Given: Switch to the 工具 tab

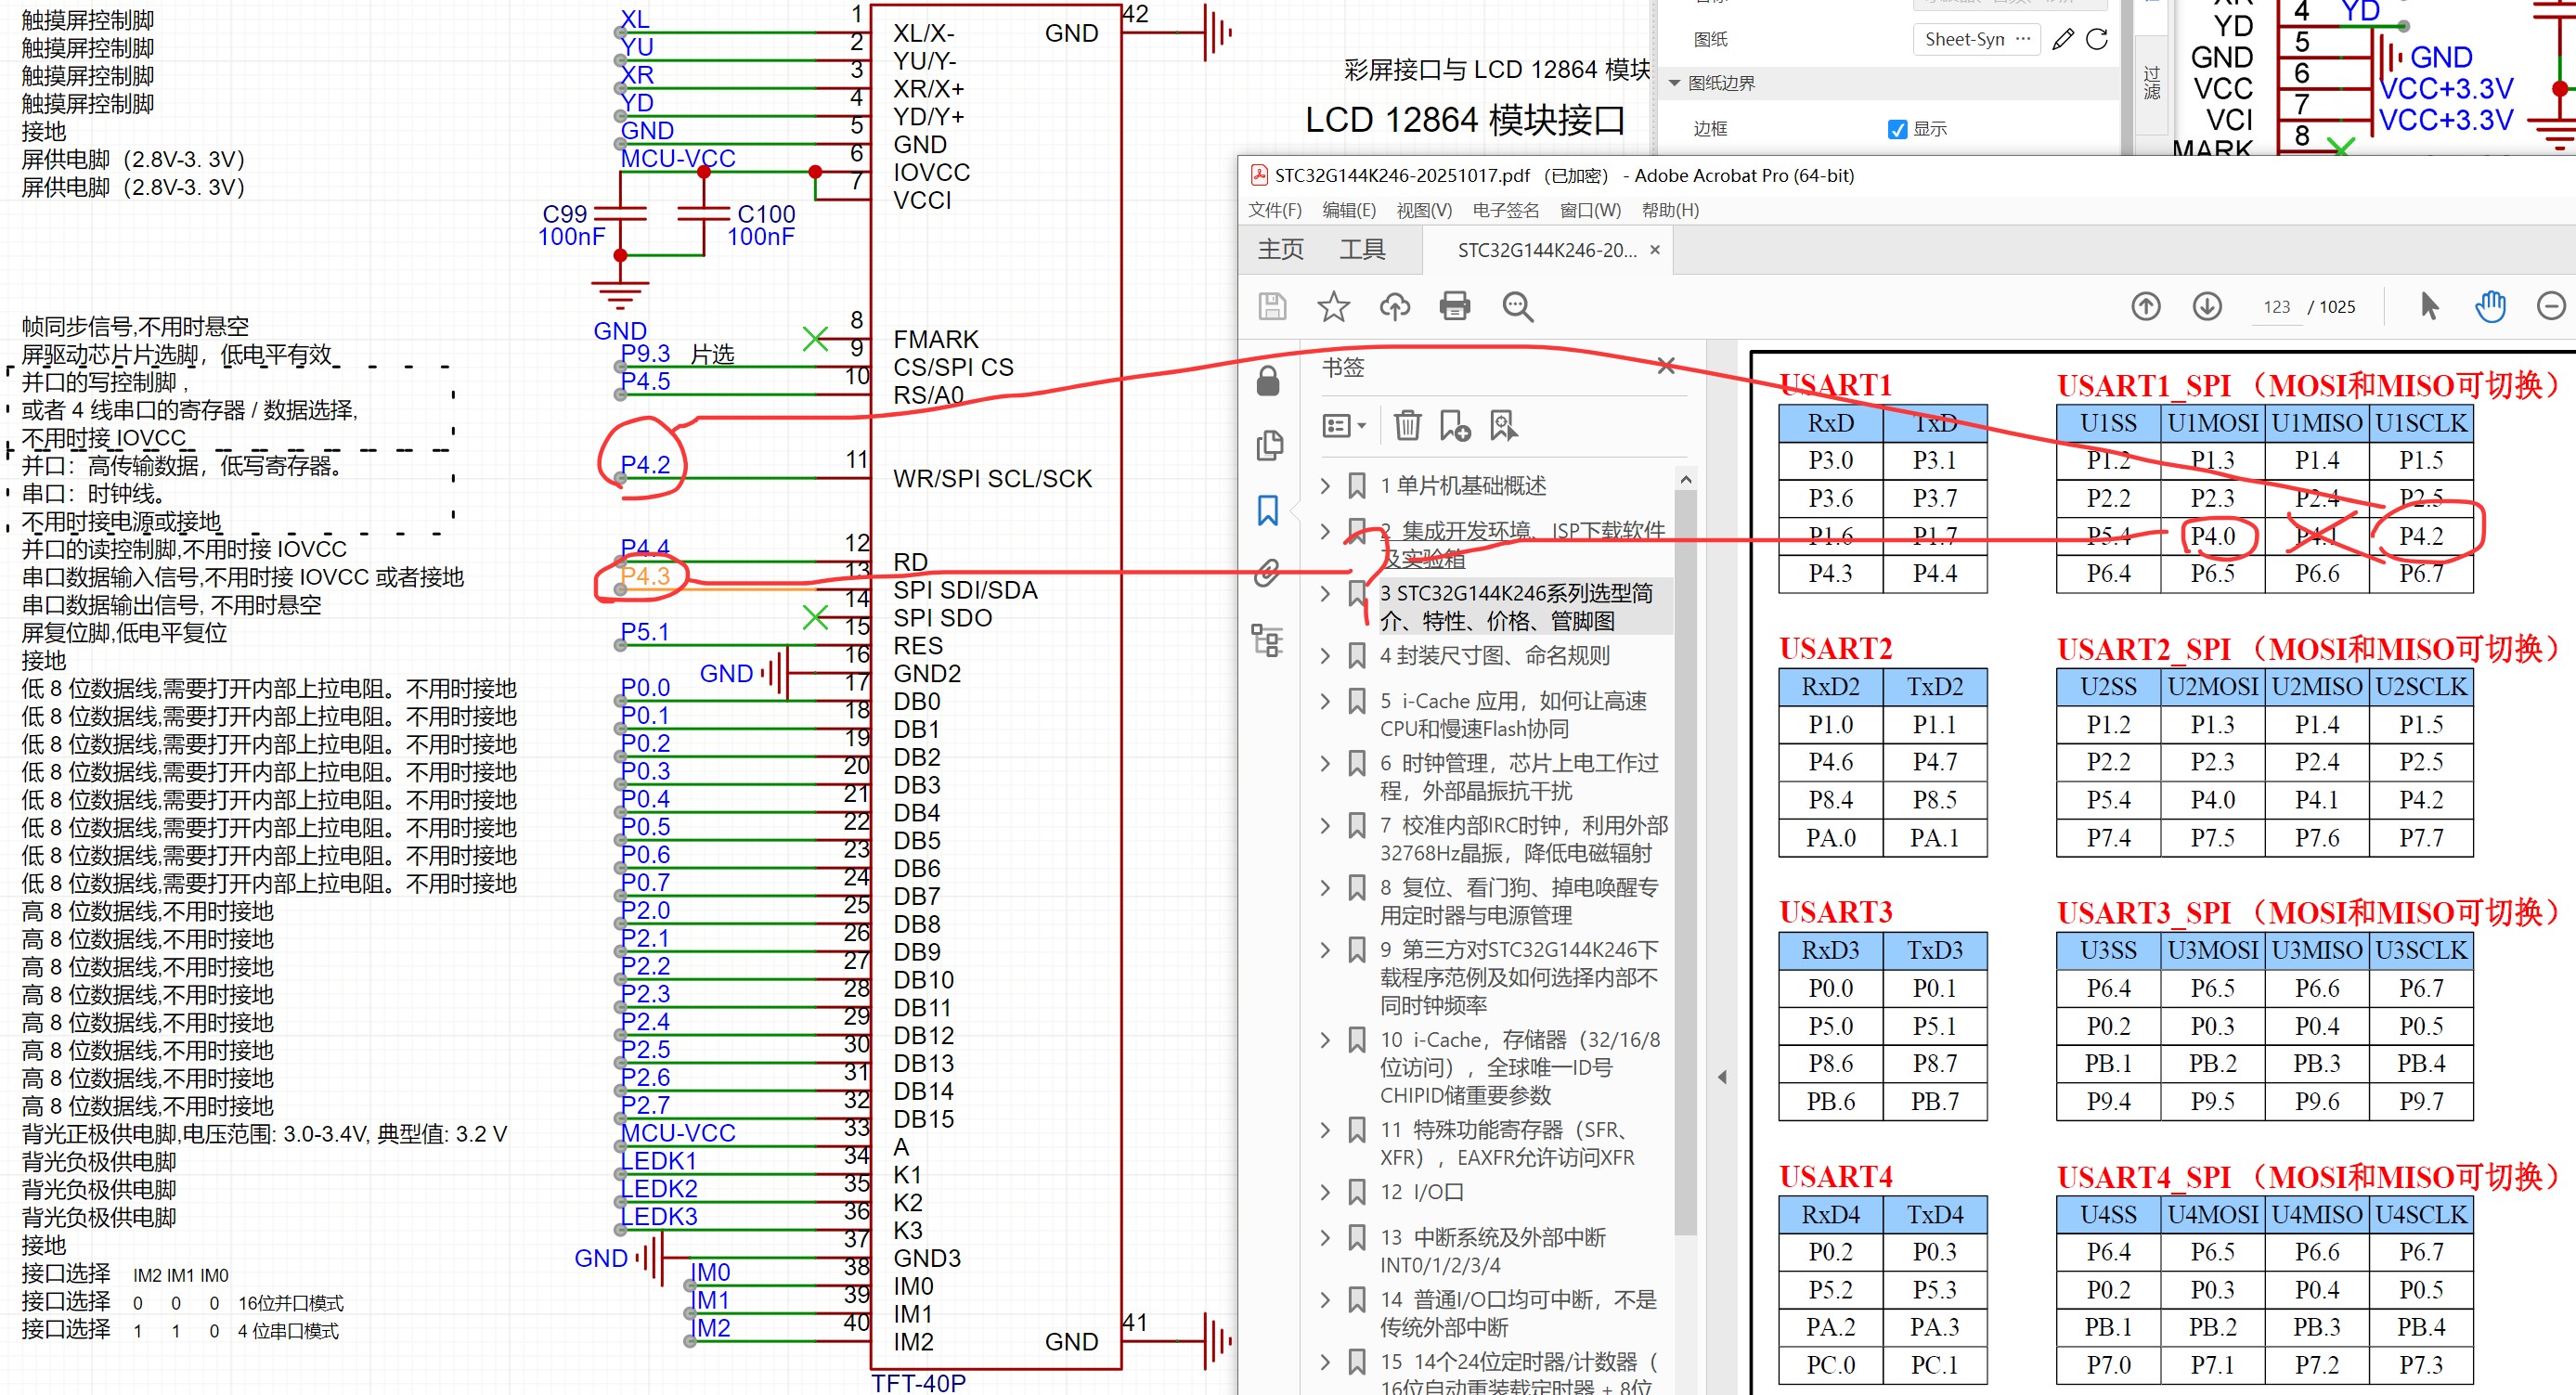Looking at the screenshot, I should point(1362,249).
